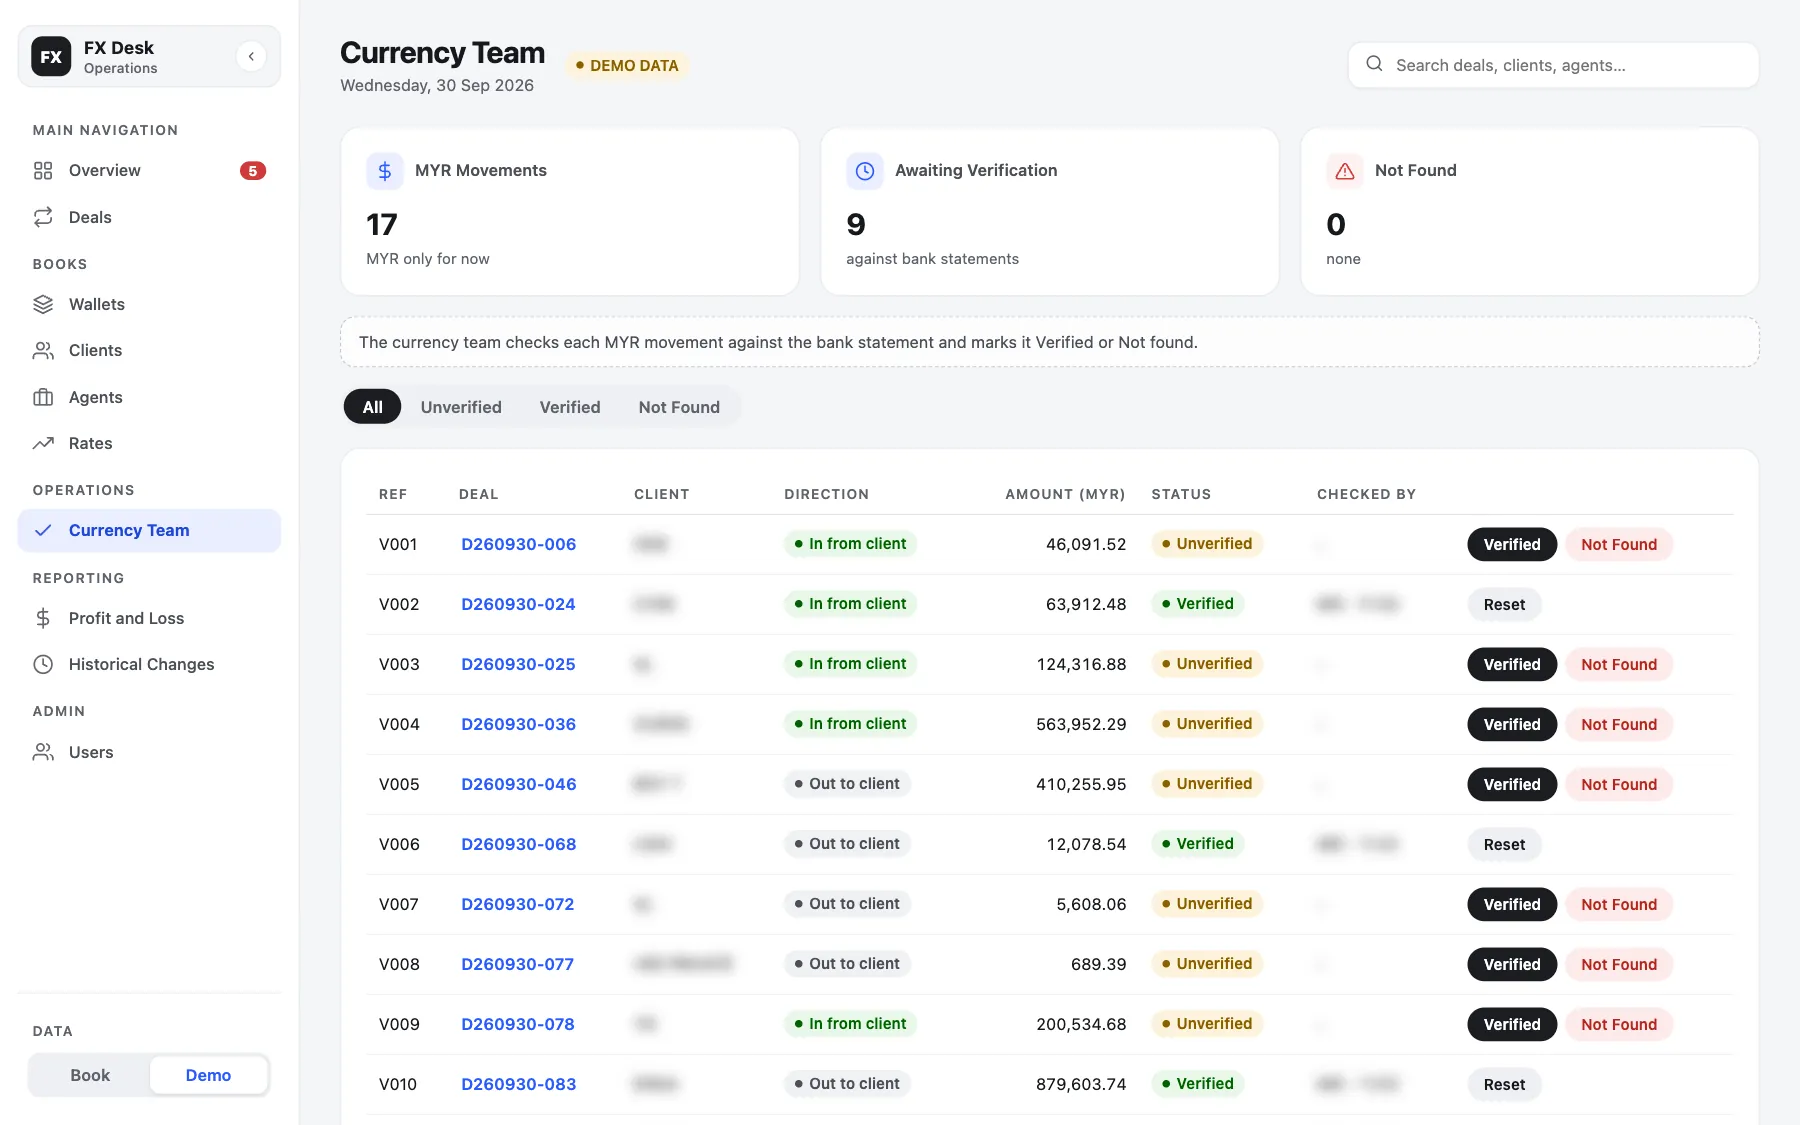Open the Historical Changes clock icon
The width and height of the screenshot is (1800, 1125).
(43, 664)
